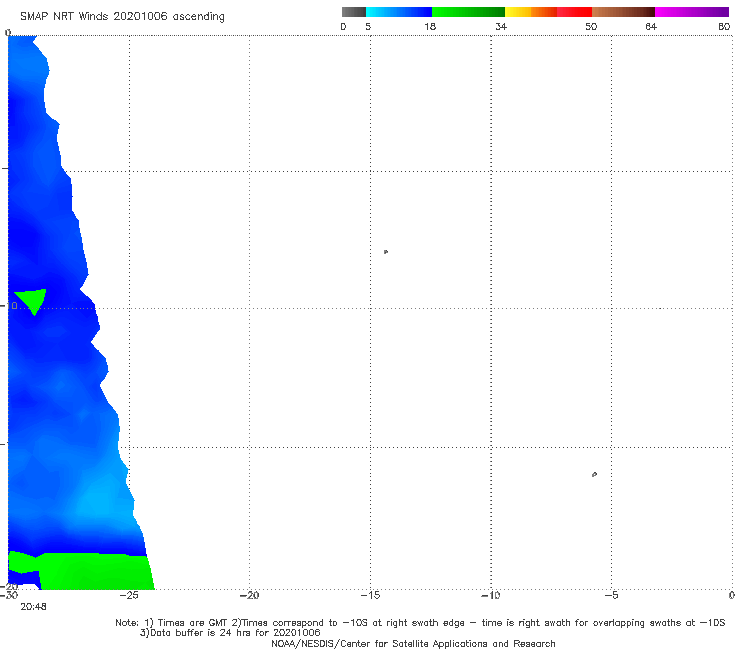
Task: Click the title 'SMAP NRT Winds 20201006 ascending'
Action: [x=122, y=17]
